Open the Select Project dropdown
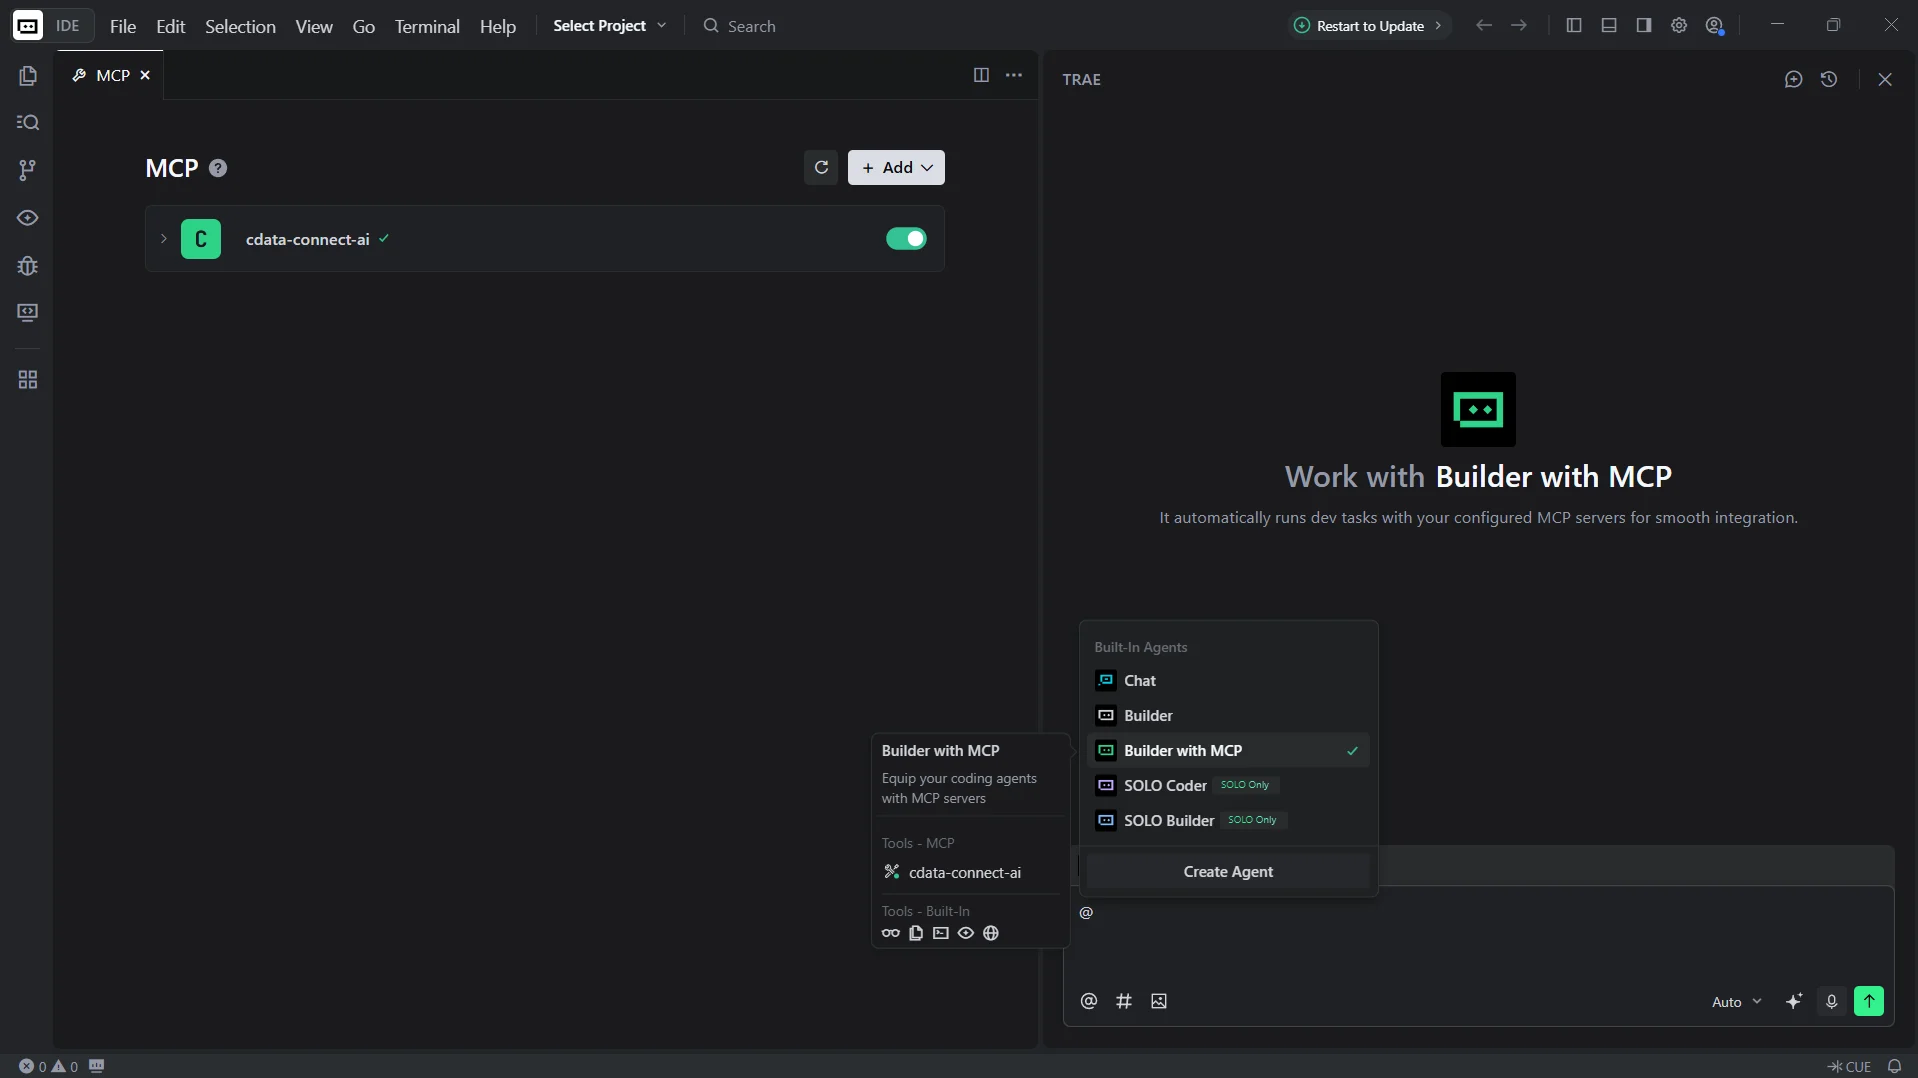The image size is (1918, 1078). pos(609,26)
